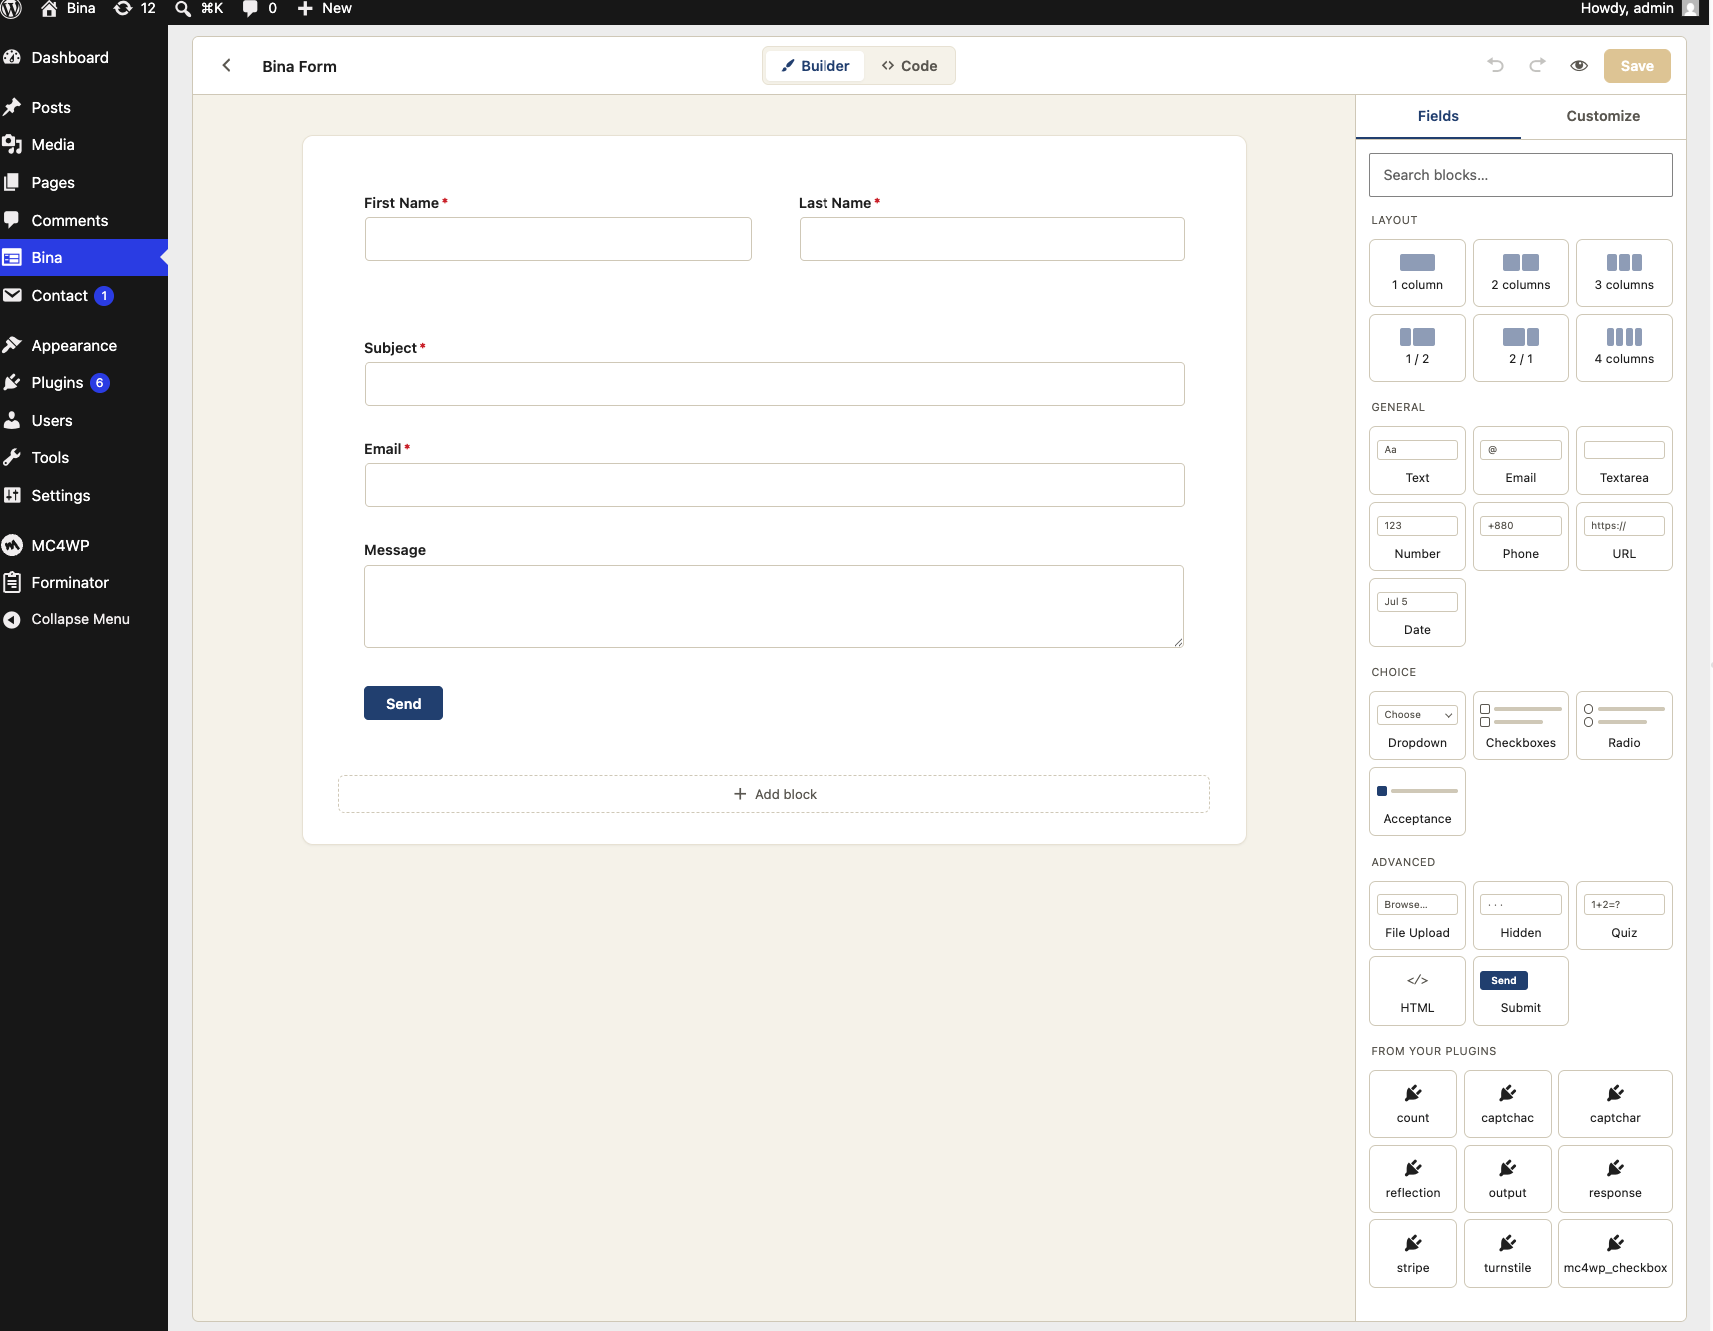Add the output plugin block
The image size is (1713, 1331).
(1507, 1179)
